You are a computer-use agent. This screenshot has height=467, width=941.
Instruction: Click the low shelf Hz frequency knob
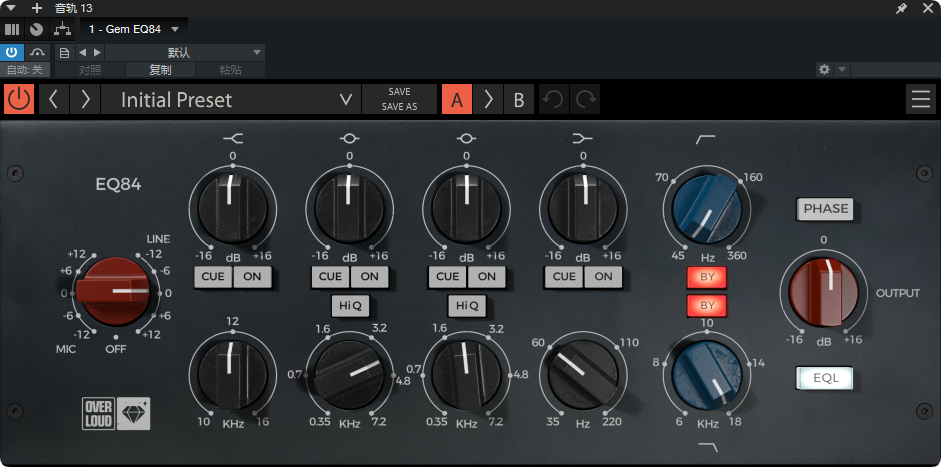tap(583, 375)
